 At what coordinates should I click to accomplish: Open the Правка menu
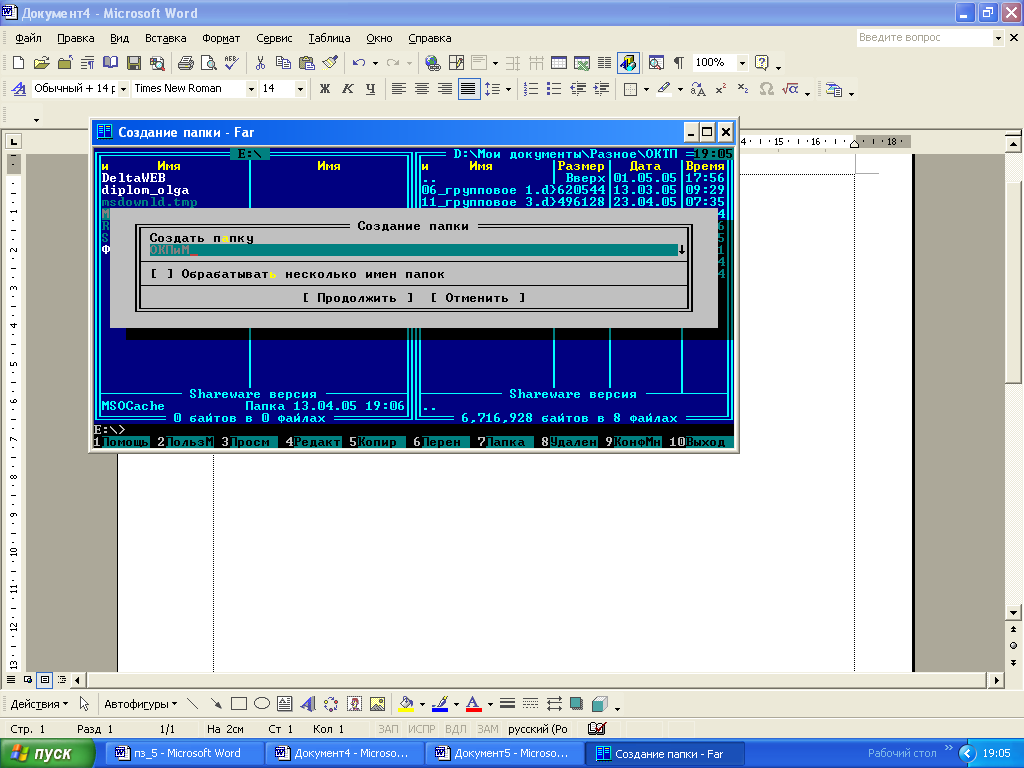point(76,38)
